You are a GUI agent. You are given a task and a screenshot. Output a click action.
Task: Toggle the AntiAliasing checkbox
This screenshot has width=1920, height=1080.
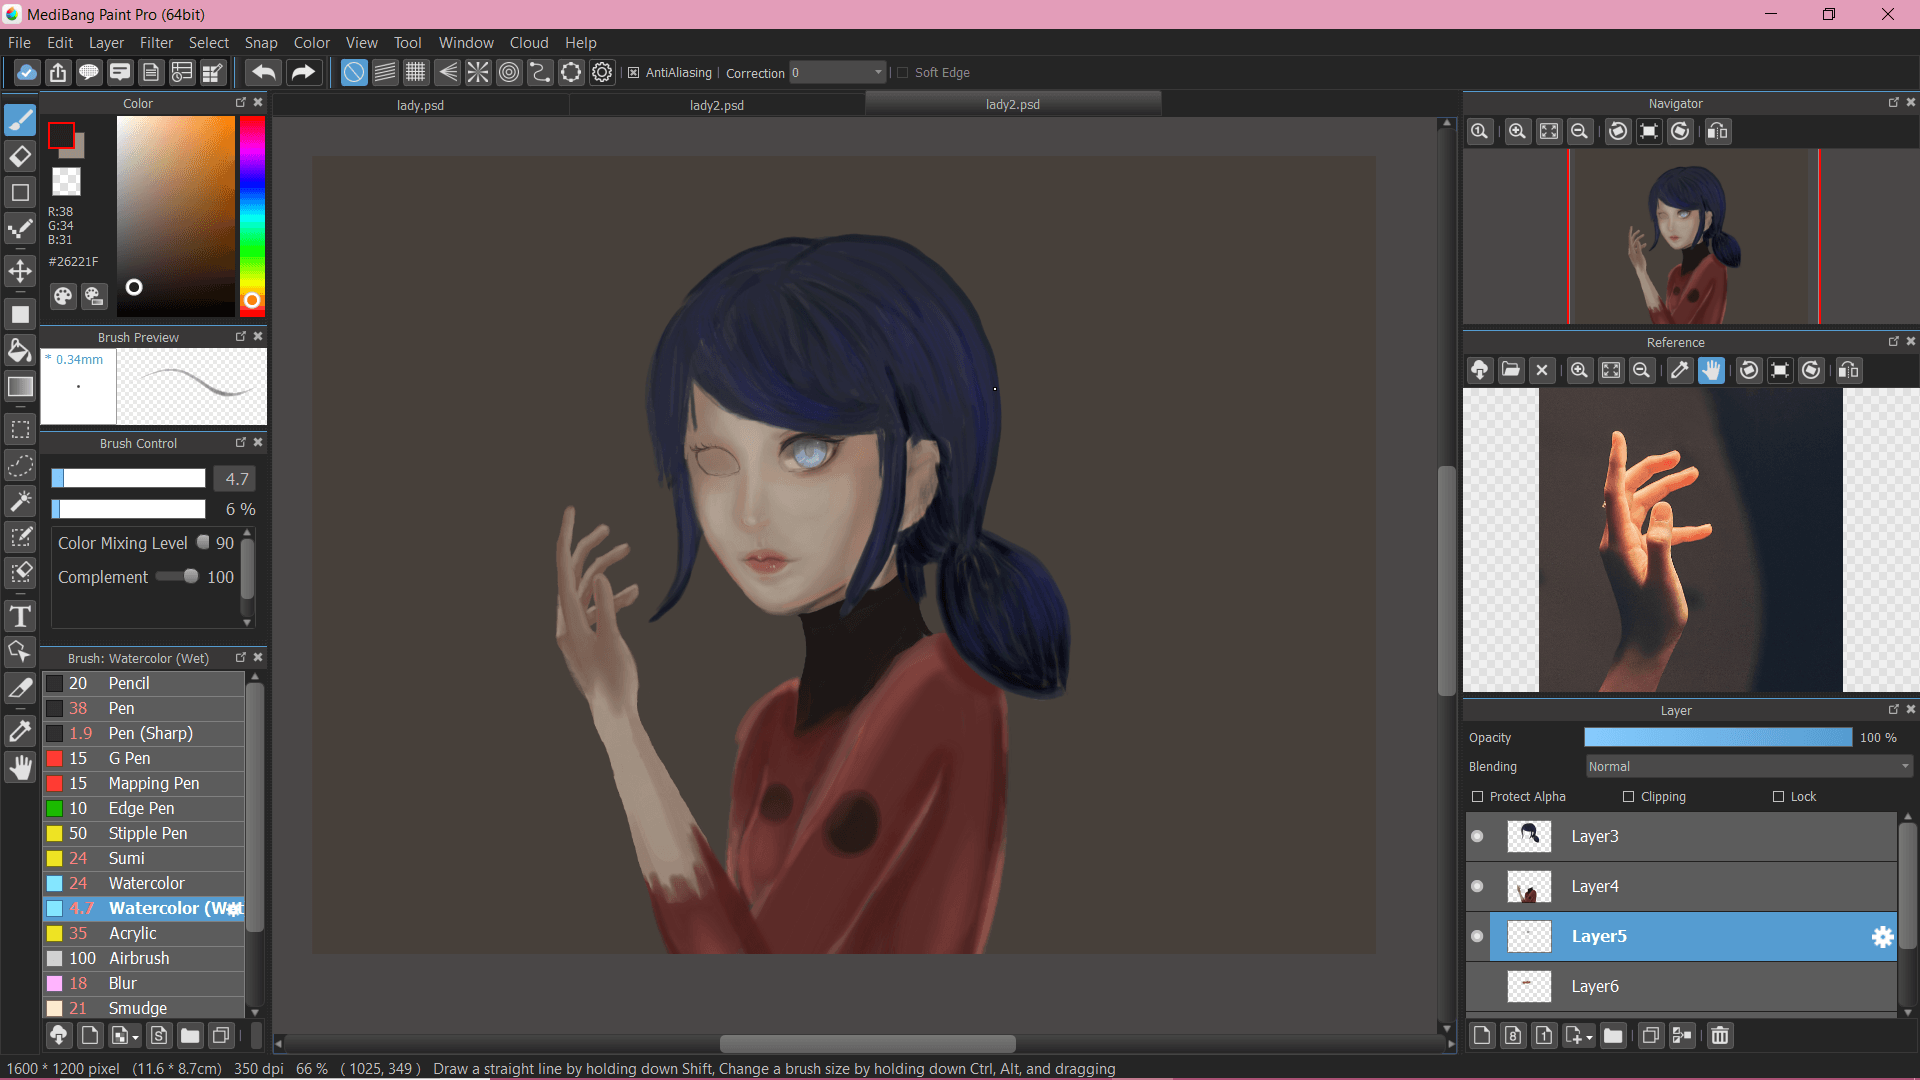(633, 72)
